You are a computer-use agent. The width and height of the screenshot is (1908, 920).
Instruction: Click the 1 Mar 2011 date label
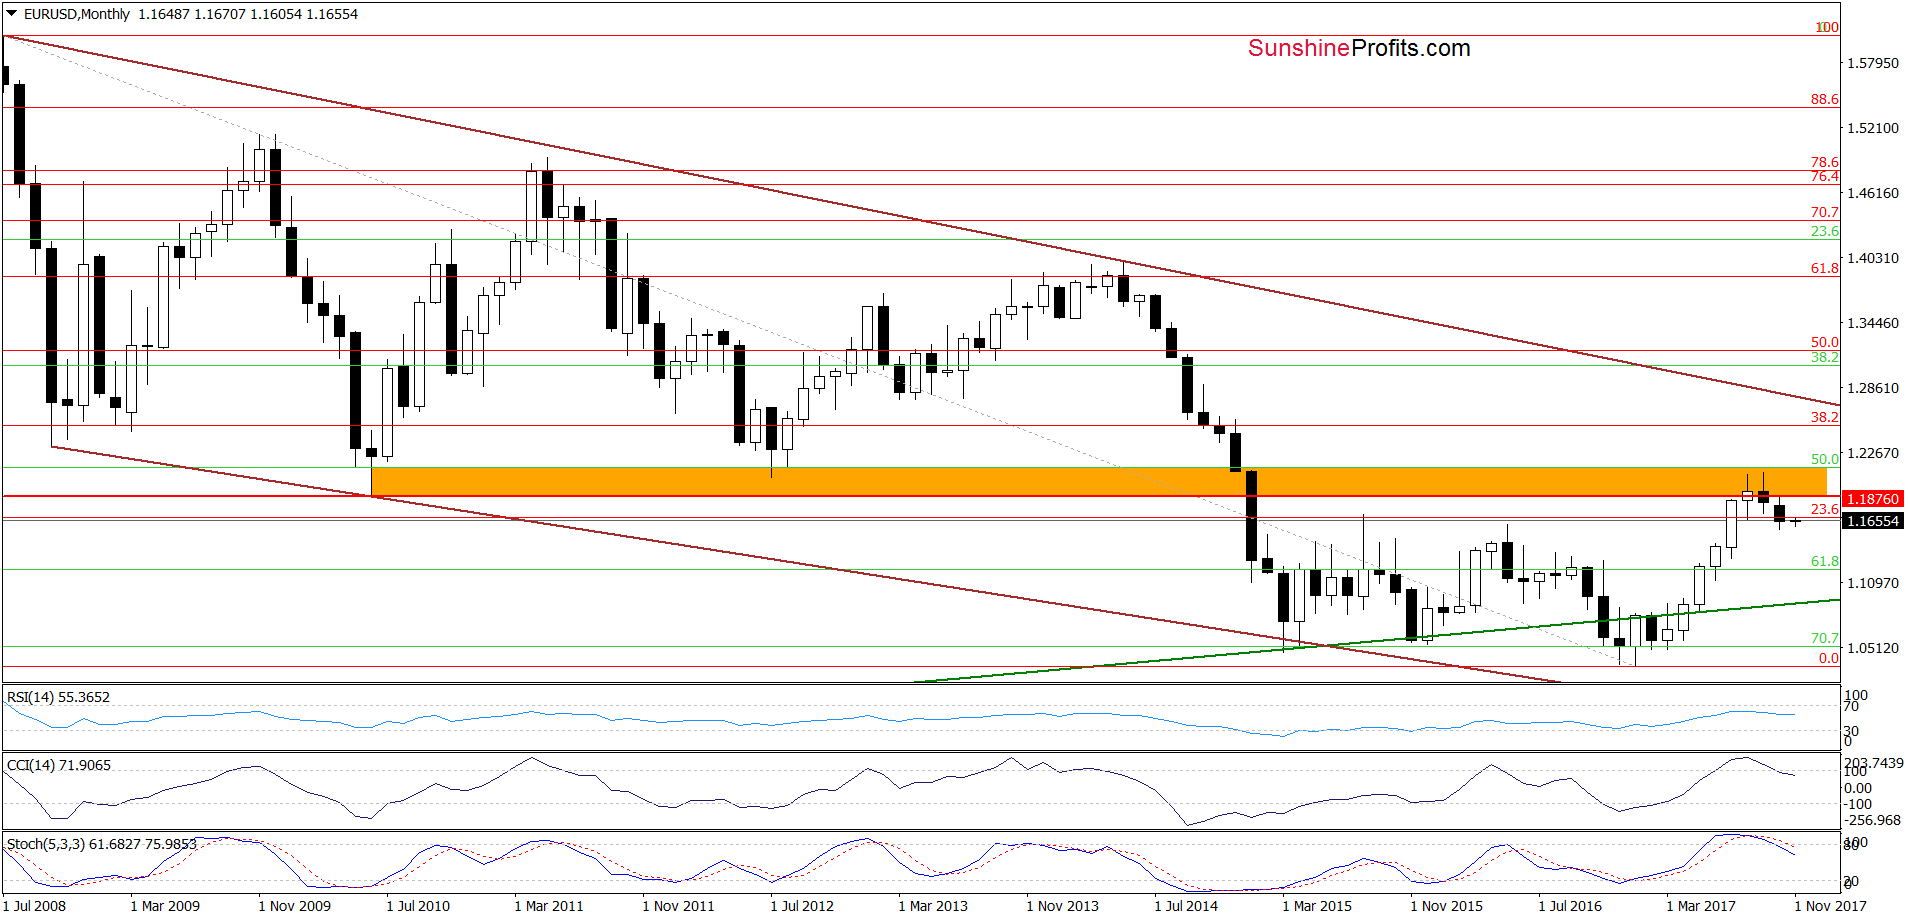tap(549, 906)
